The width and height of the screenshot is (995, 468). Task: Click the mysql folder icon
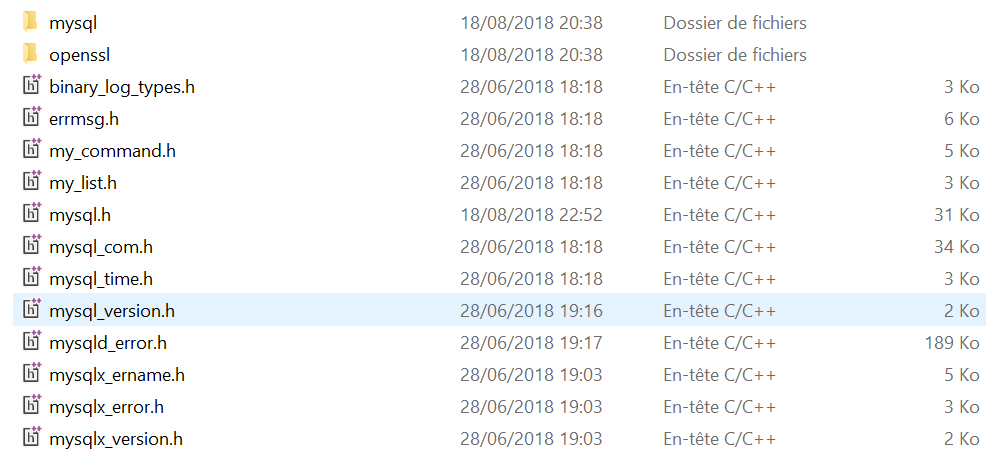click(x=30, y=22)
